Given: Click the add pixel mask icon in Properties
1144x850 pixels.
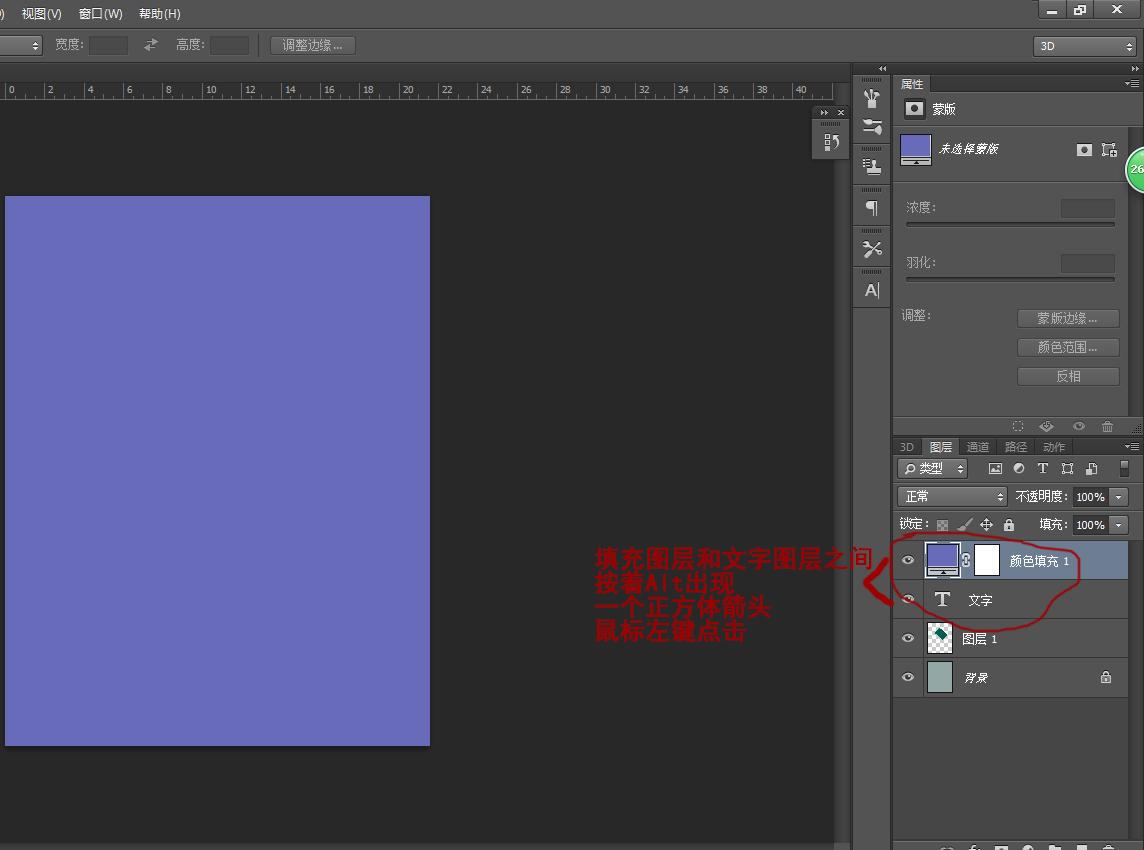Looking at the screenshot, I should pyautogui.click(x=1084, y=150).
